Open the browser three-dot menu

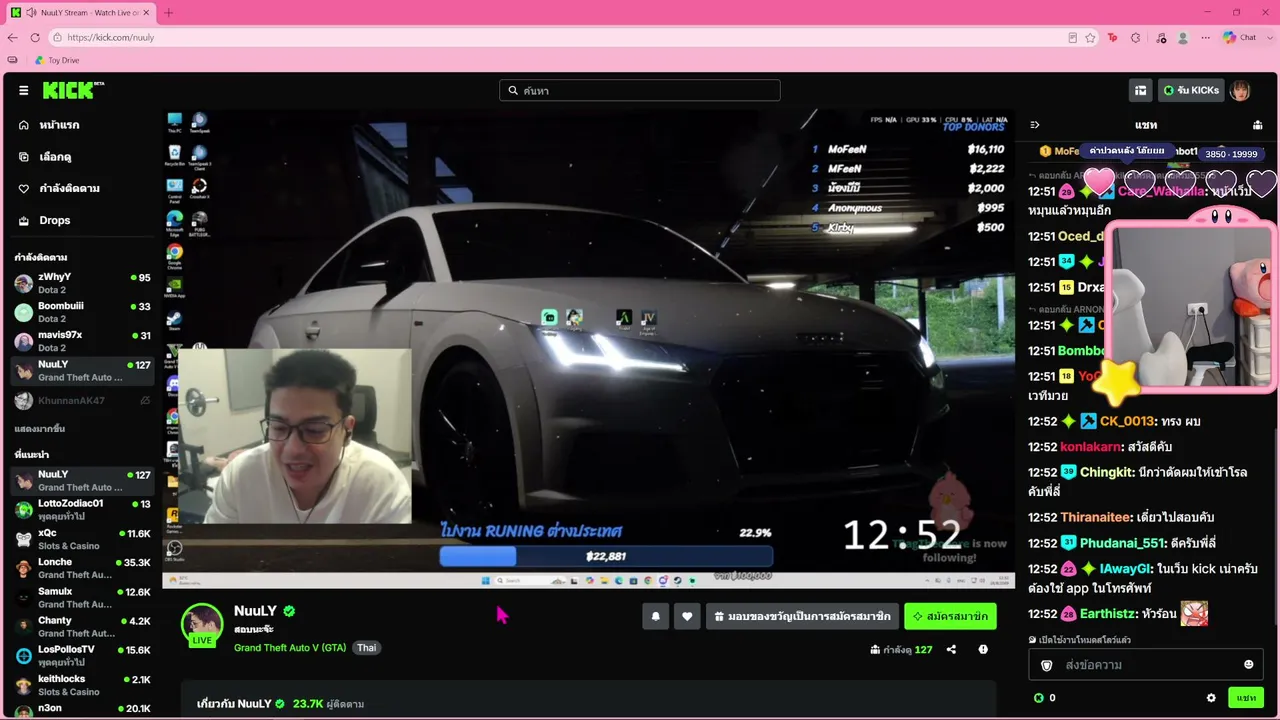[x=1206, y=37]
